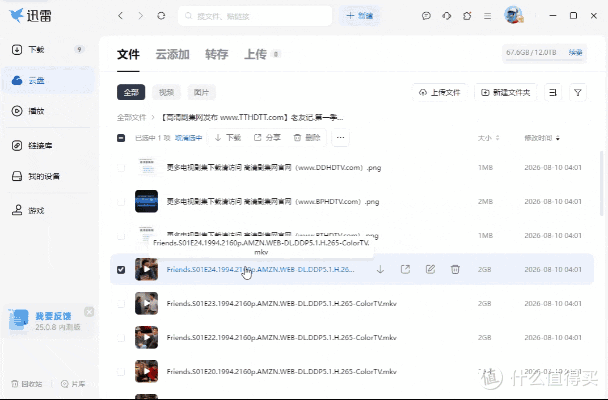Click the storage upgrade link beside 12.0TB
The image size is (608, 400).
[575, 52]
